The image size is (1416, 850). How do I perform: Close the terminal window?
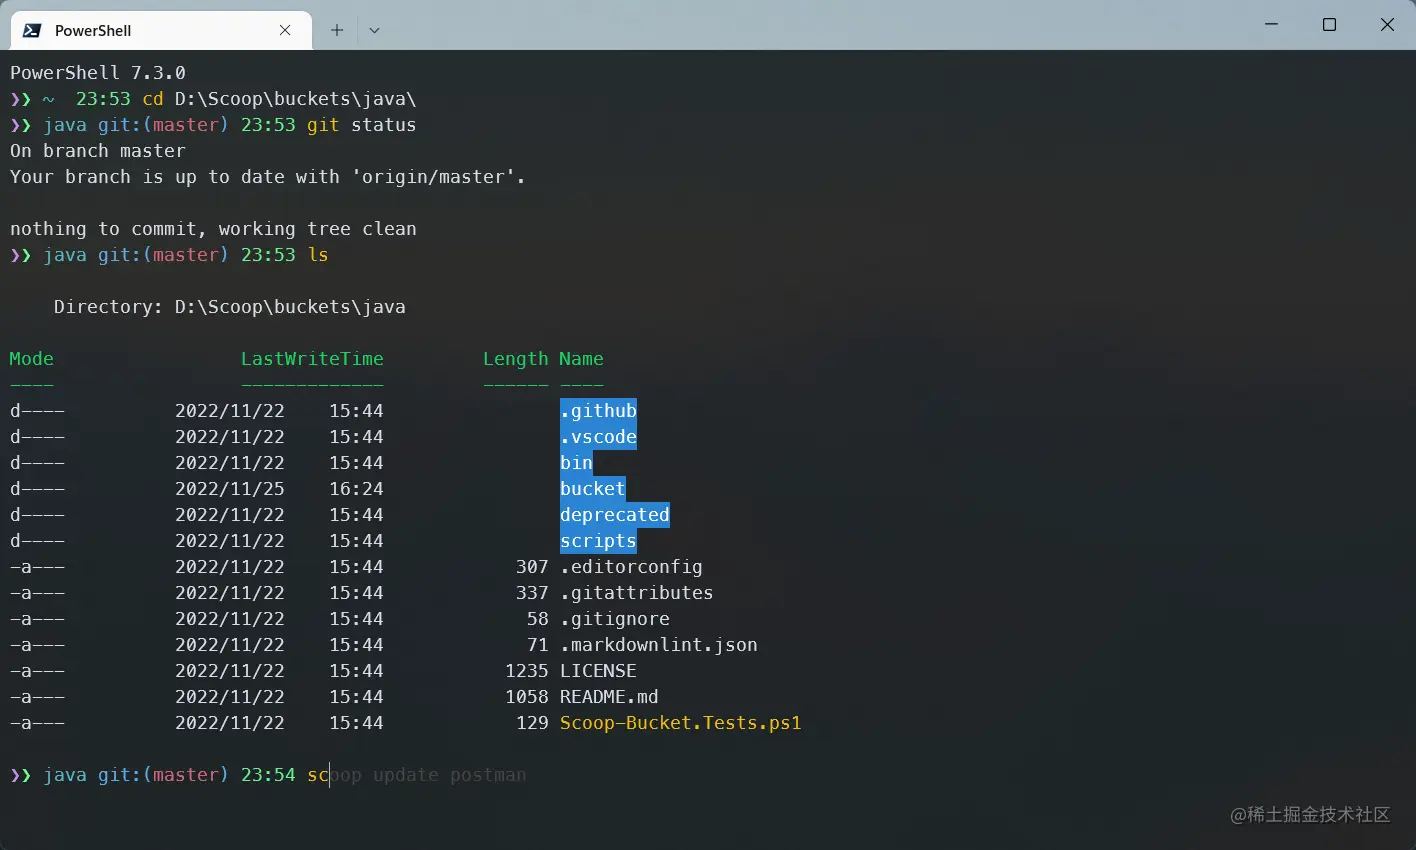pyautogui.click(x=1387, y=24)
